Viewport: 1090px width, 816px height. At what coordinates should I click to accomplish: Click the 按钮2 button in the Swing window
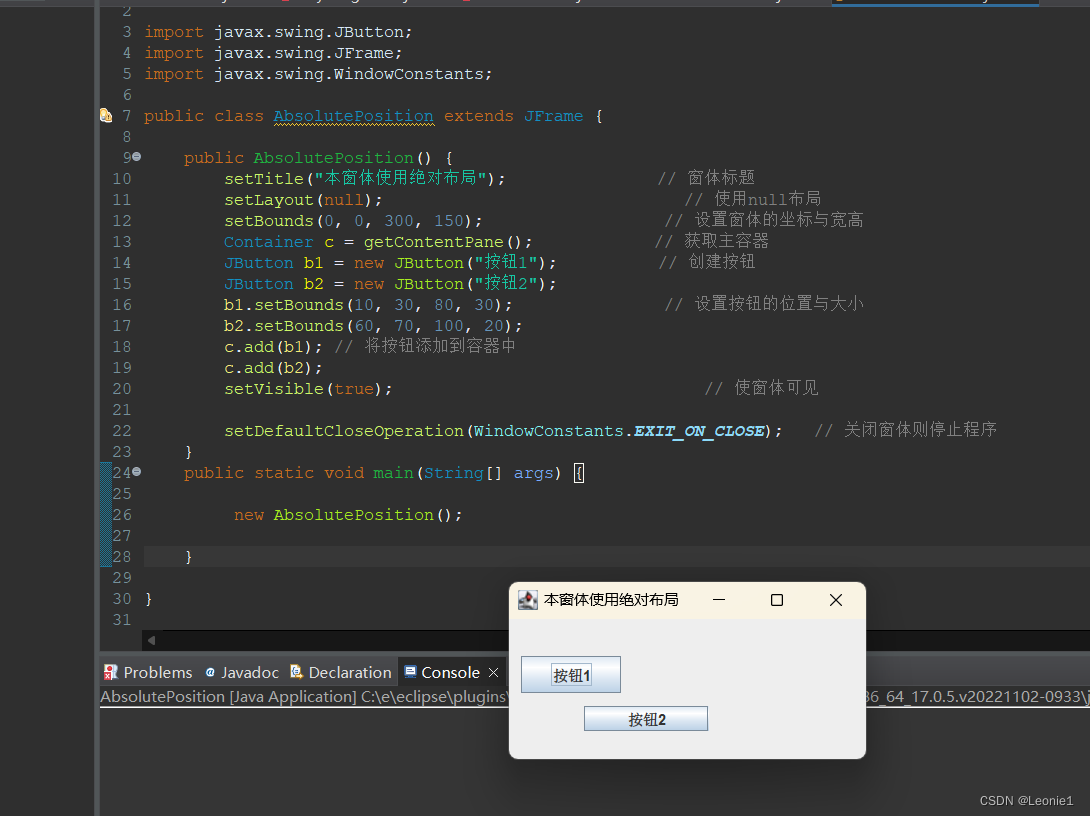click(645, 718)
